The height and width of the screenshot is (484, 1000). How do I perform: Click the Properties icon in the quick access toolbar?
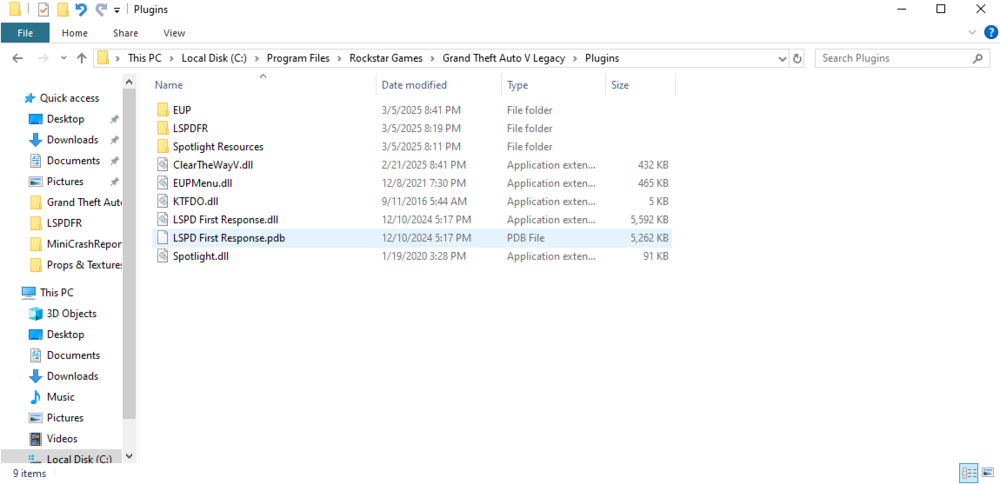click(43, 10)
